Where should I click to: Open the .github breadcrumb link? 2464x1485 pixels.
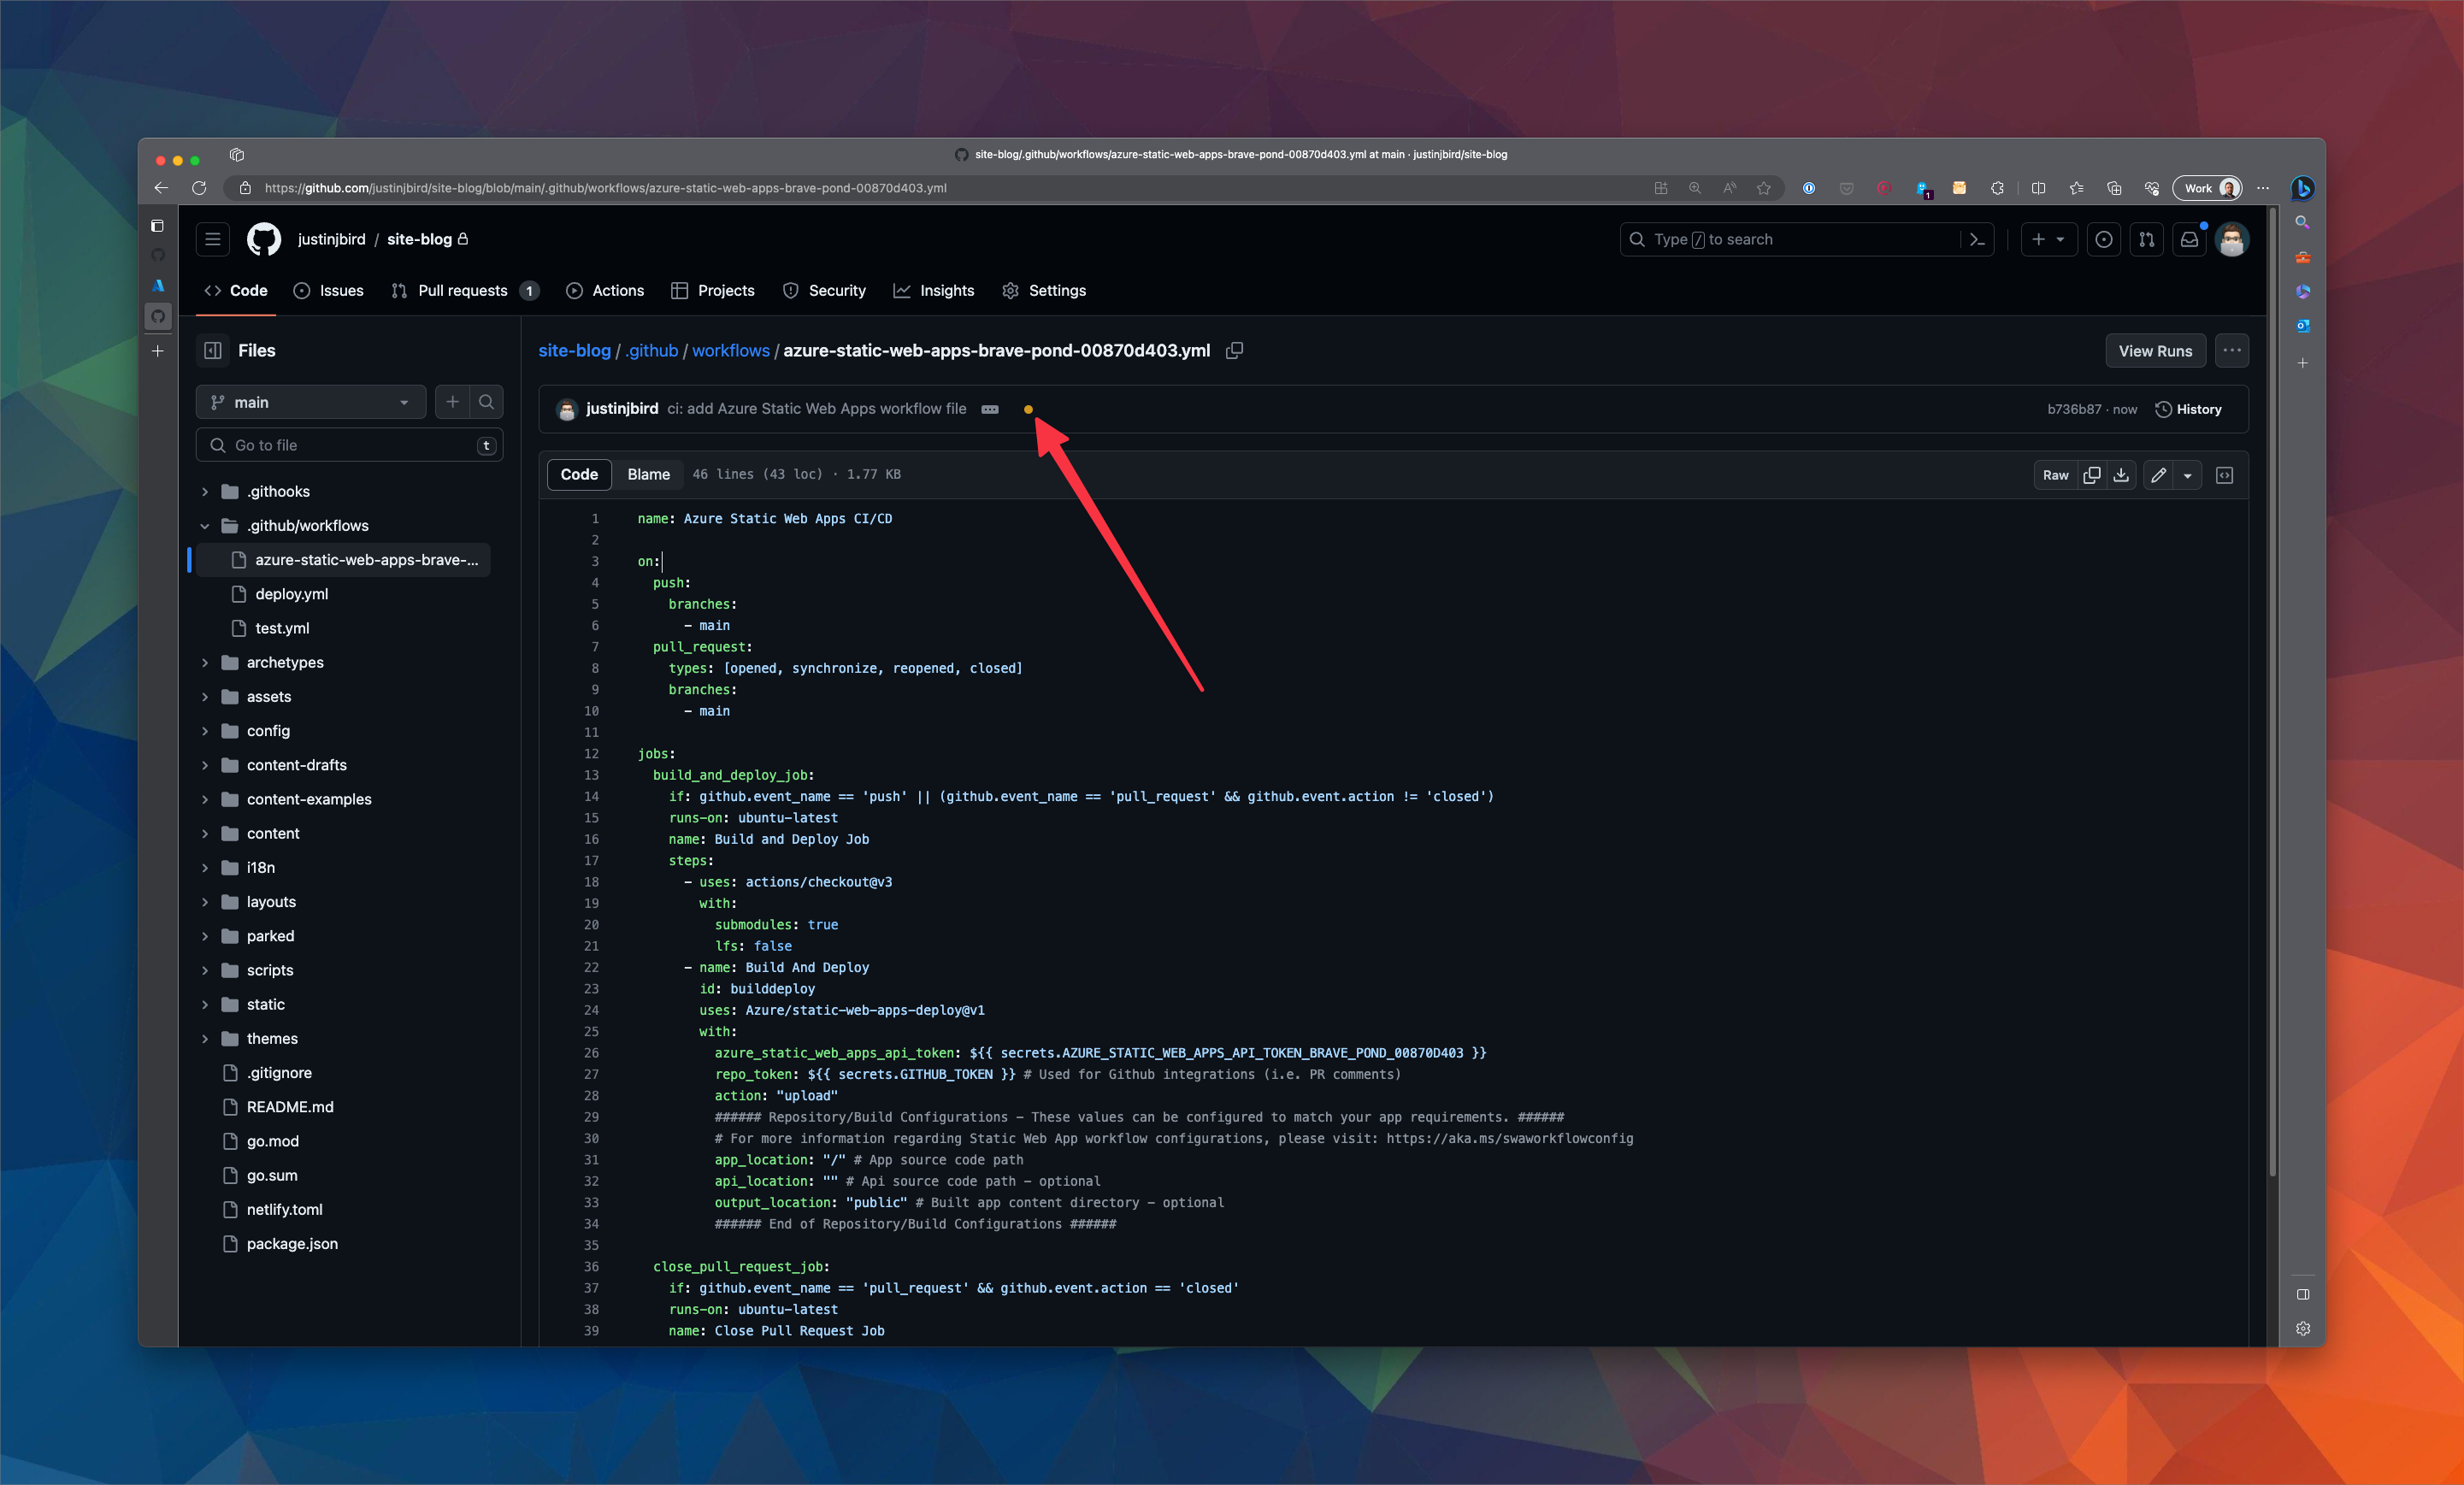(651, 350)
